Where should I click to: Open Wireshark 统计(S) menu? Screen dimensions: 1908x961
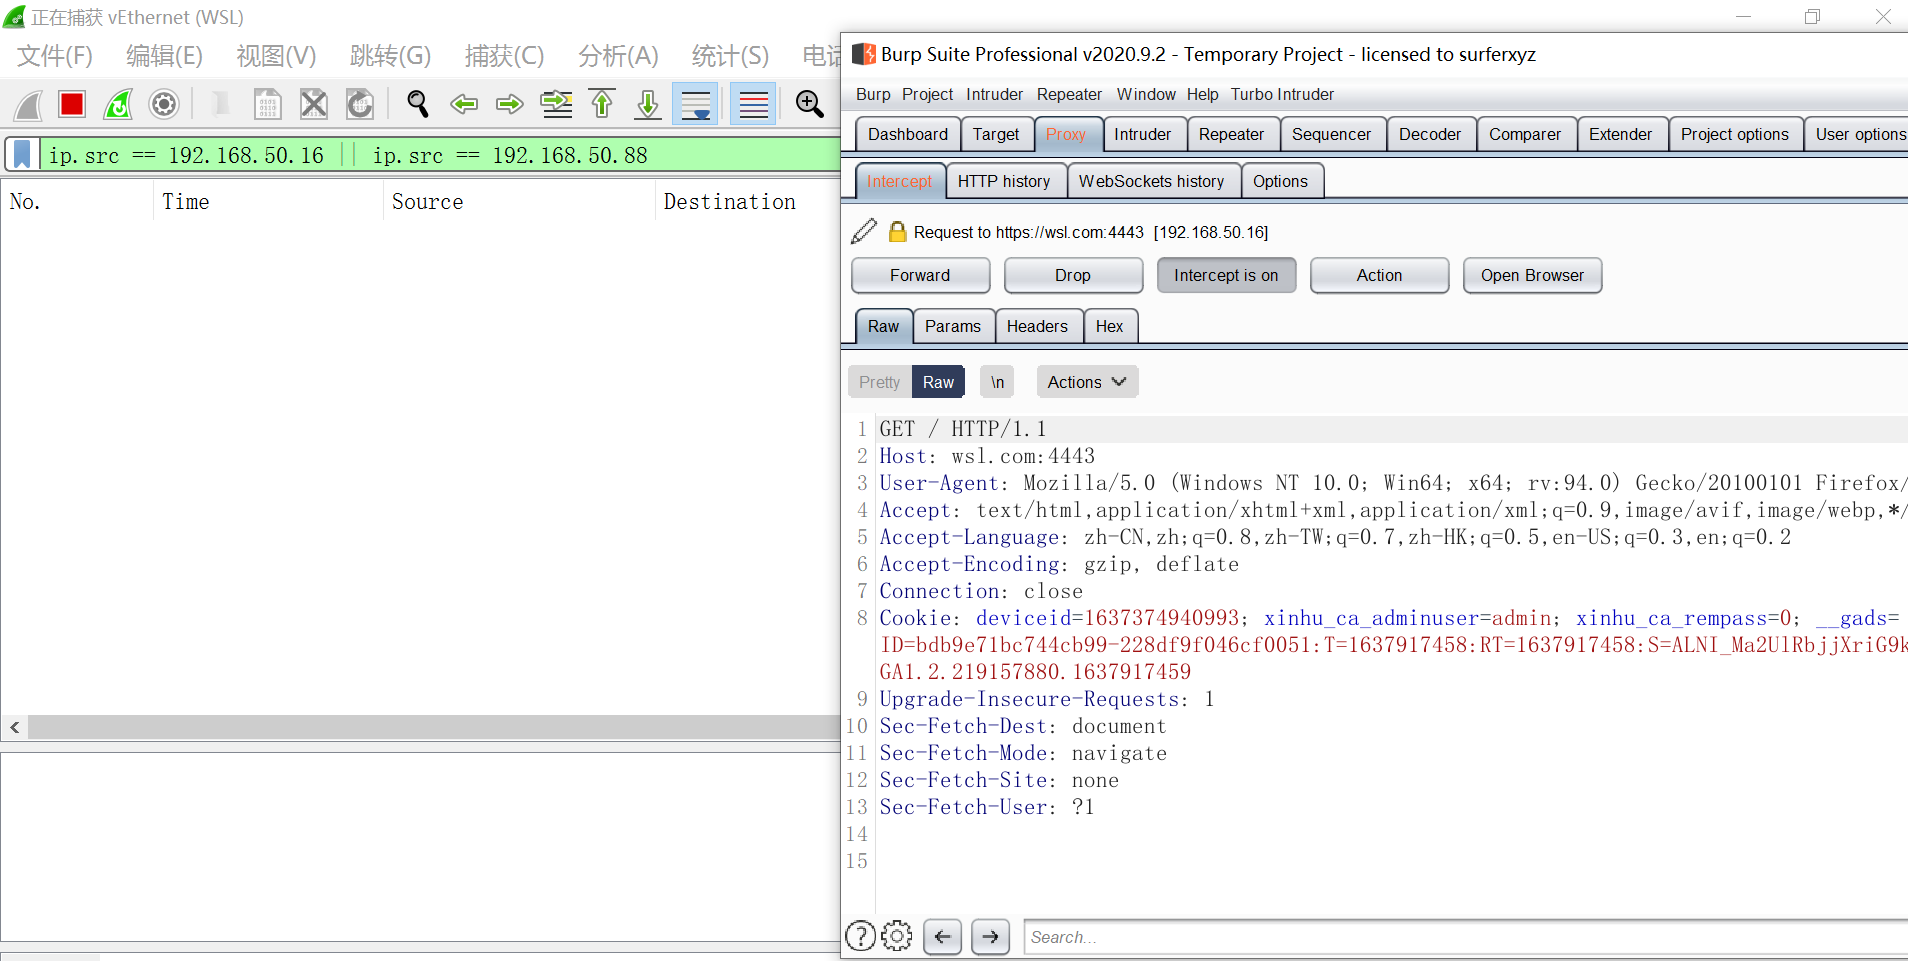(730, 56)
